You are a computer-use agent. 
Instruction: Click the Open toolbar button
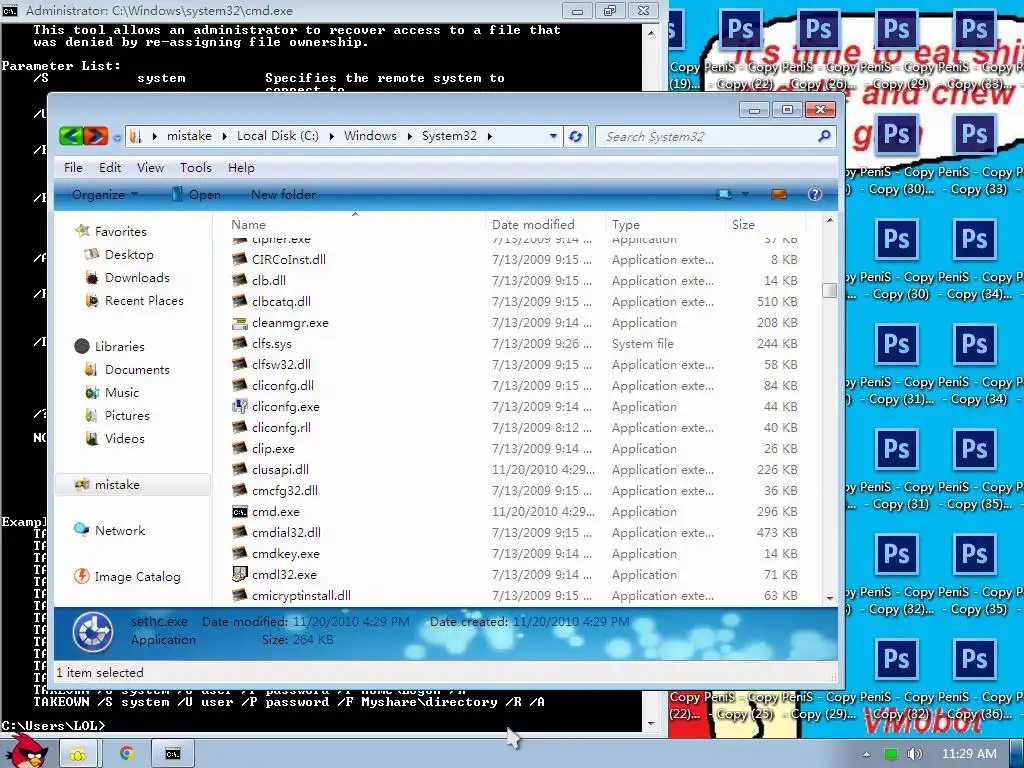[196, 194]
